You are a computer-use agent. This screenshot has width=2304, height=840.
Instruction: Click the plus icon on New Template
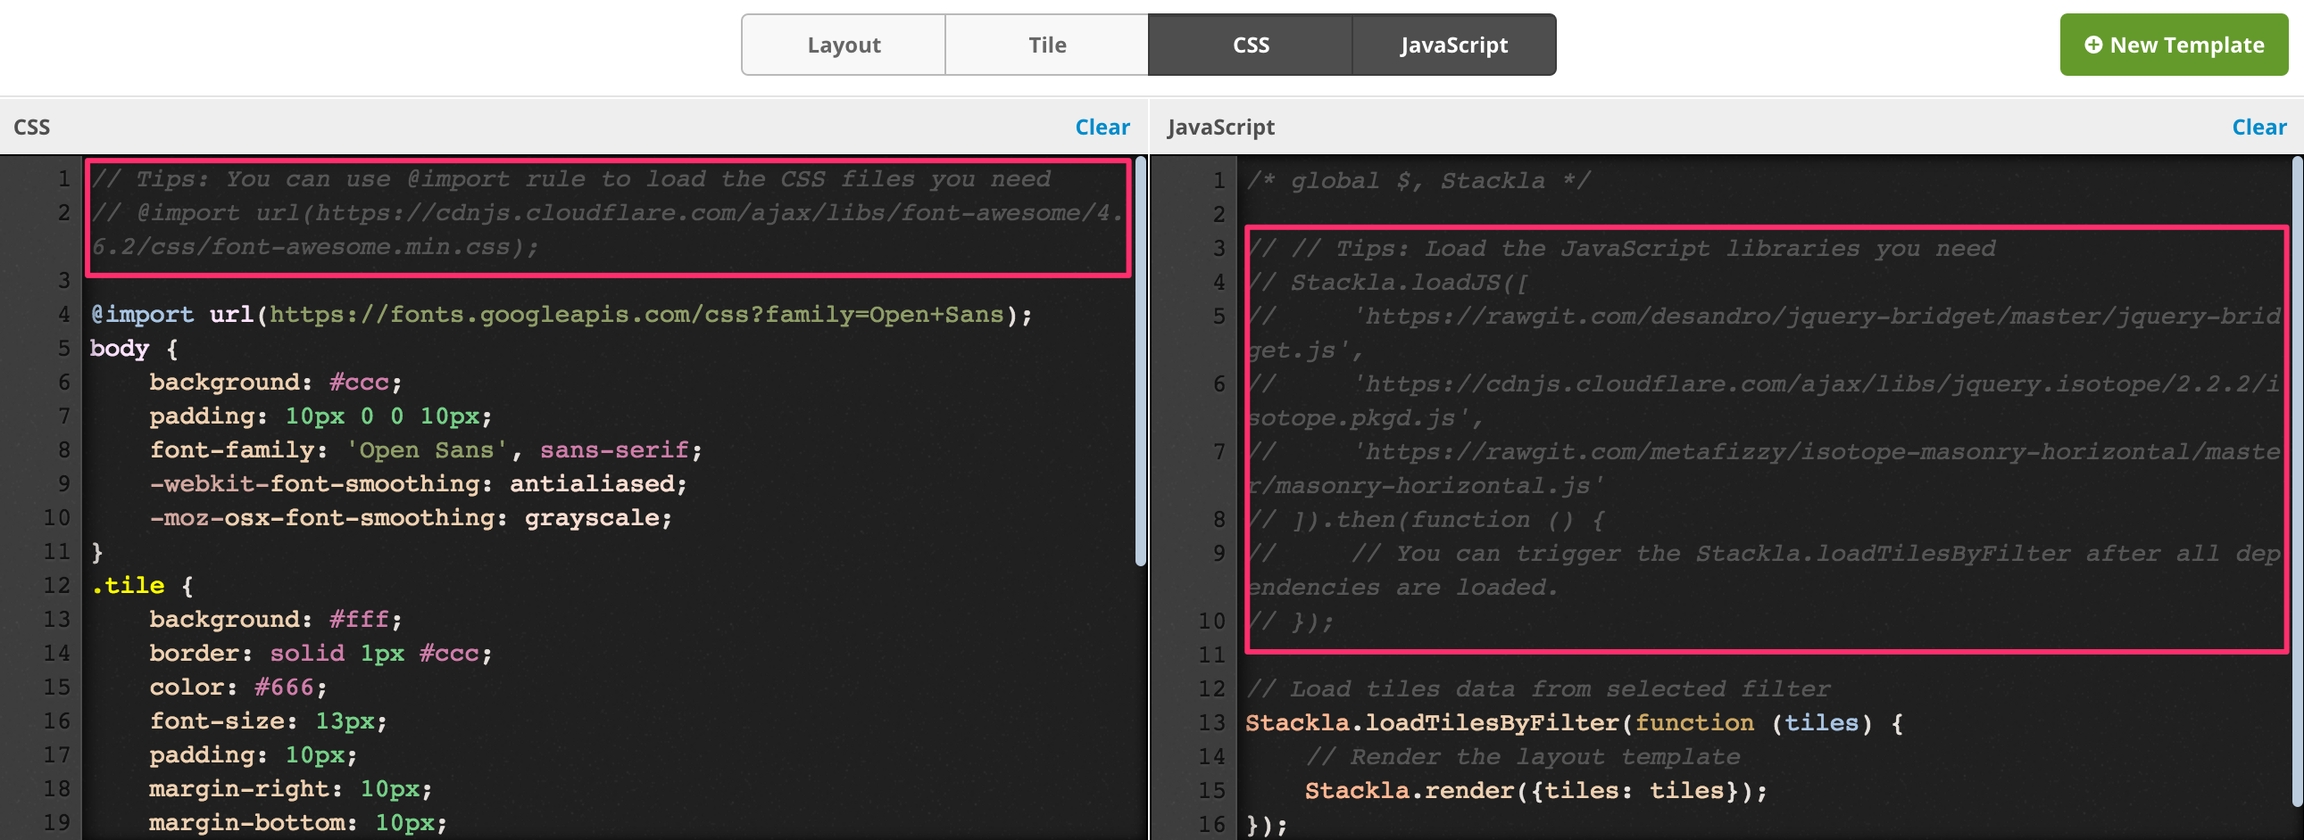[2092, 45]
